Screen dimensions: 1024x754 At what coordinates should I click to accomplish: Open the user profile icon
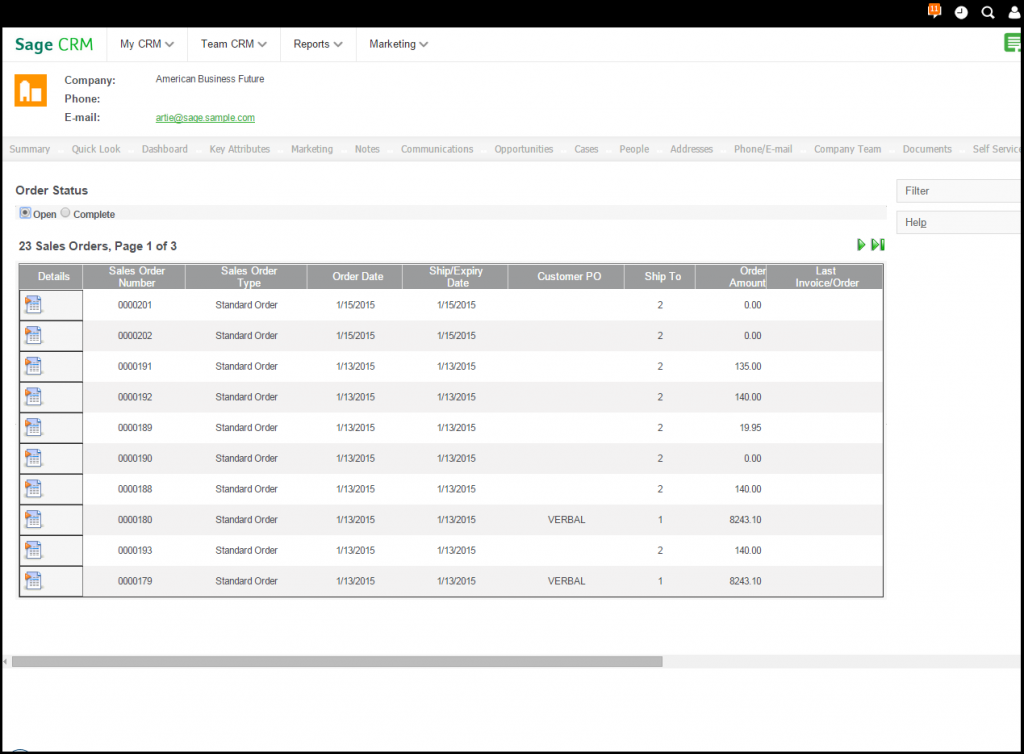click(1013, 12)
